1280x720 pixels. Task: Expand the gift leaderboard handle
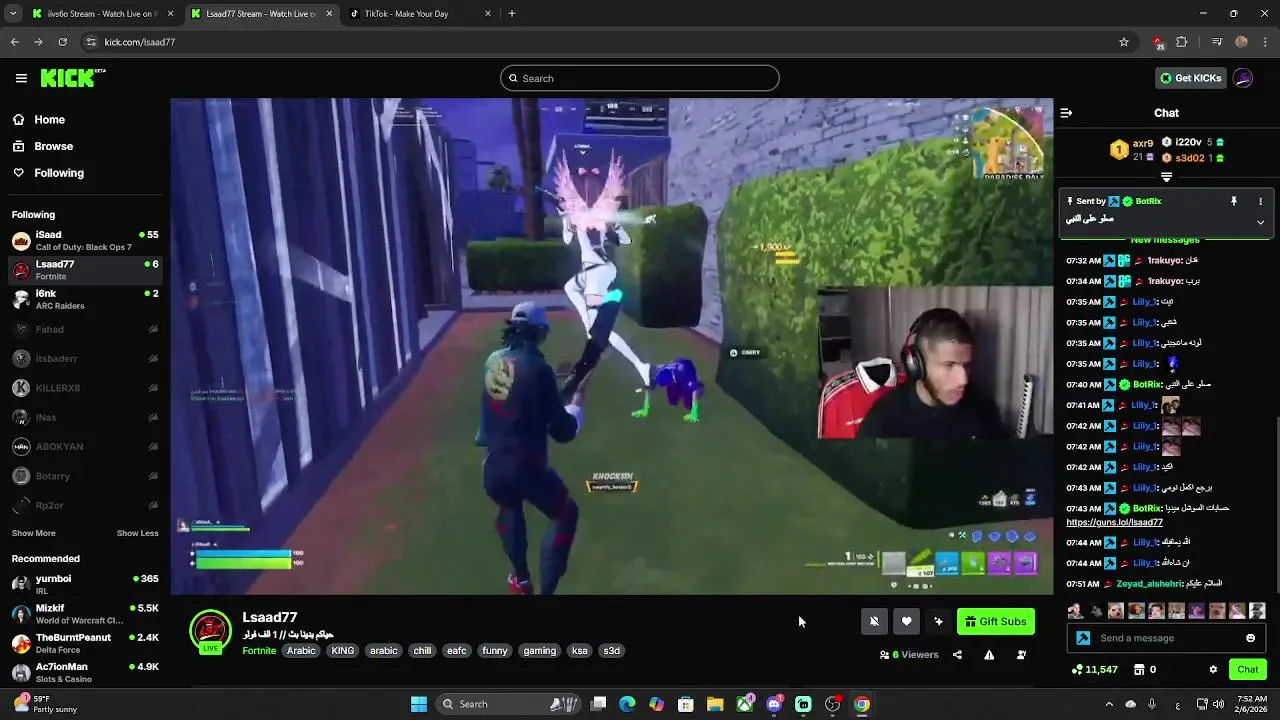[x=1166, y=177]
